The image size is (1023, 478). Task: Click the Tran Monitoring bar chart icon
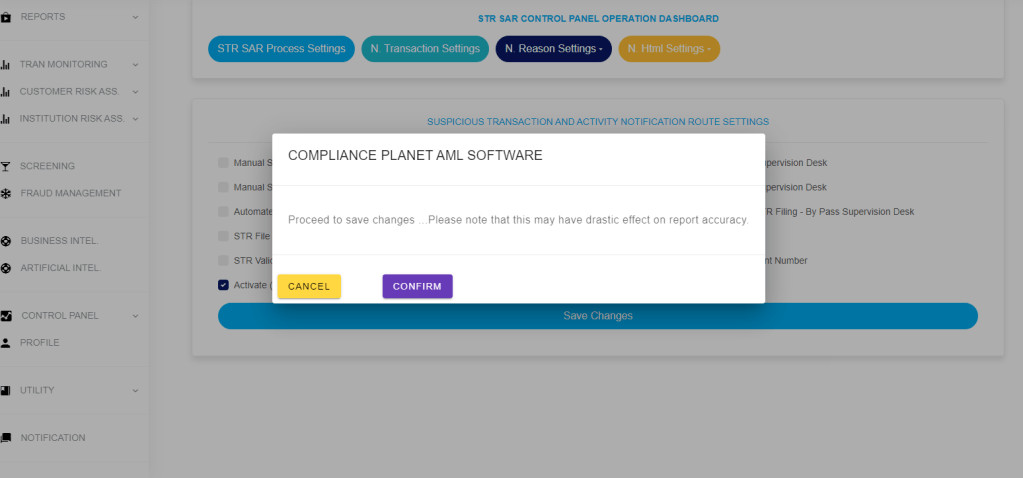point(6,65)
